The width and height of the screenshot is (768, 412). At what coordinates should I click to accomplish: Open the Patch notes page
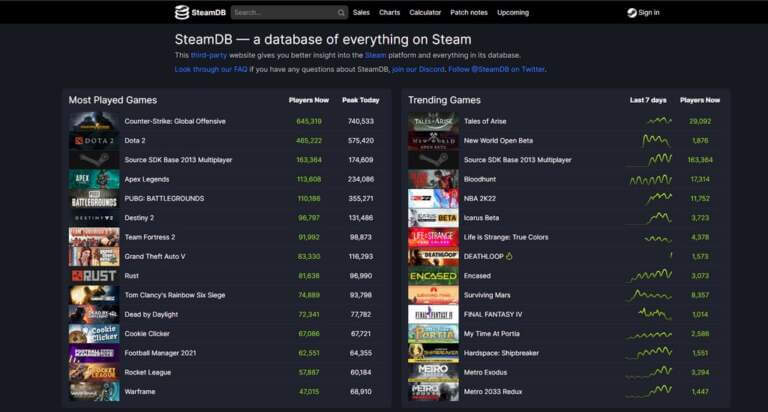[469, 13]
